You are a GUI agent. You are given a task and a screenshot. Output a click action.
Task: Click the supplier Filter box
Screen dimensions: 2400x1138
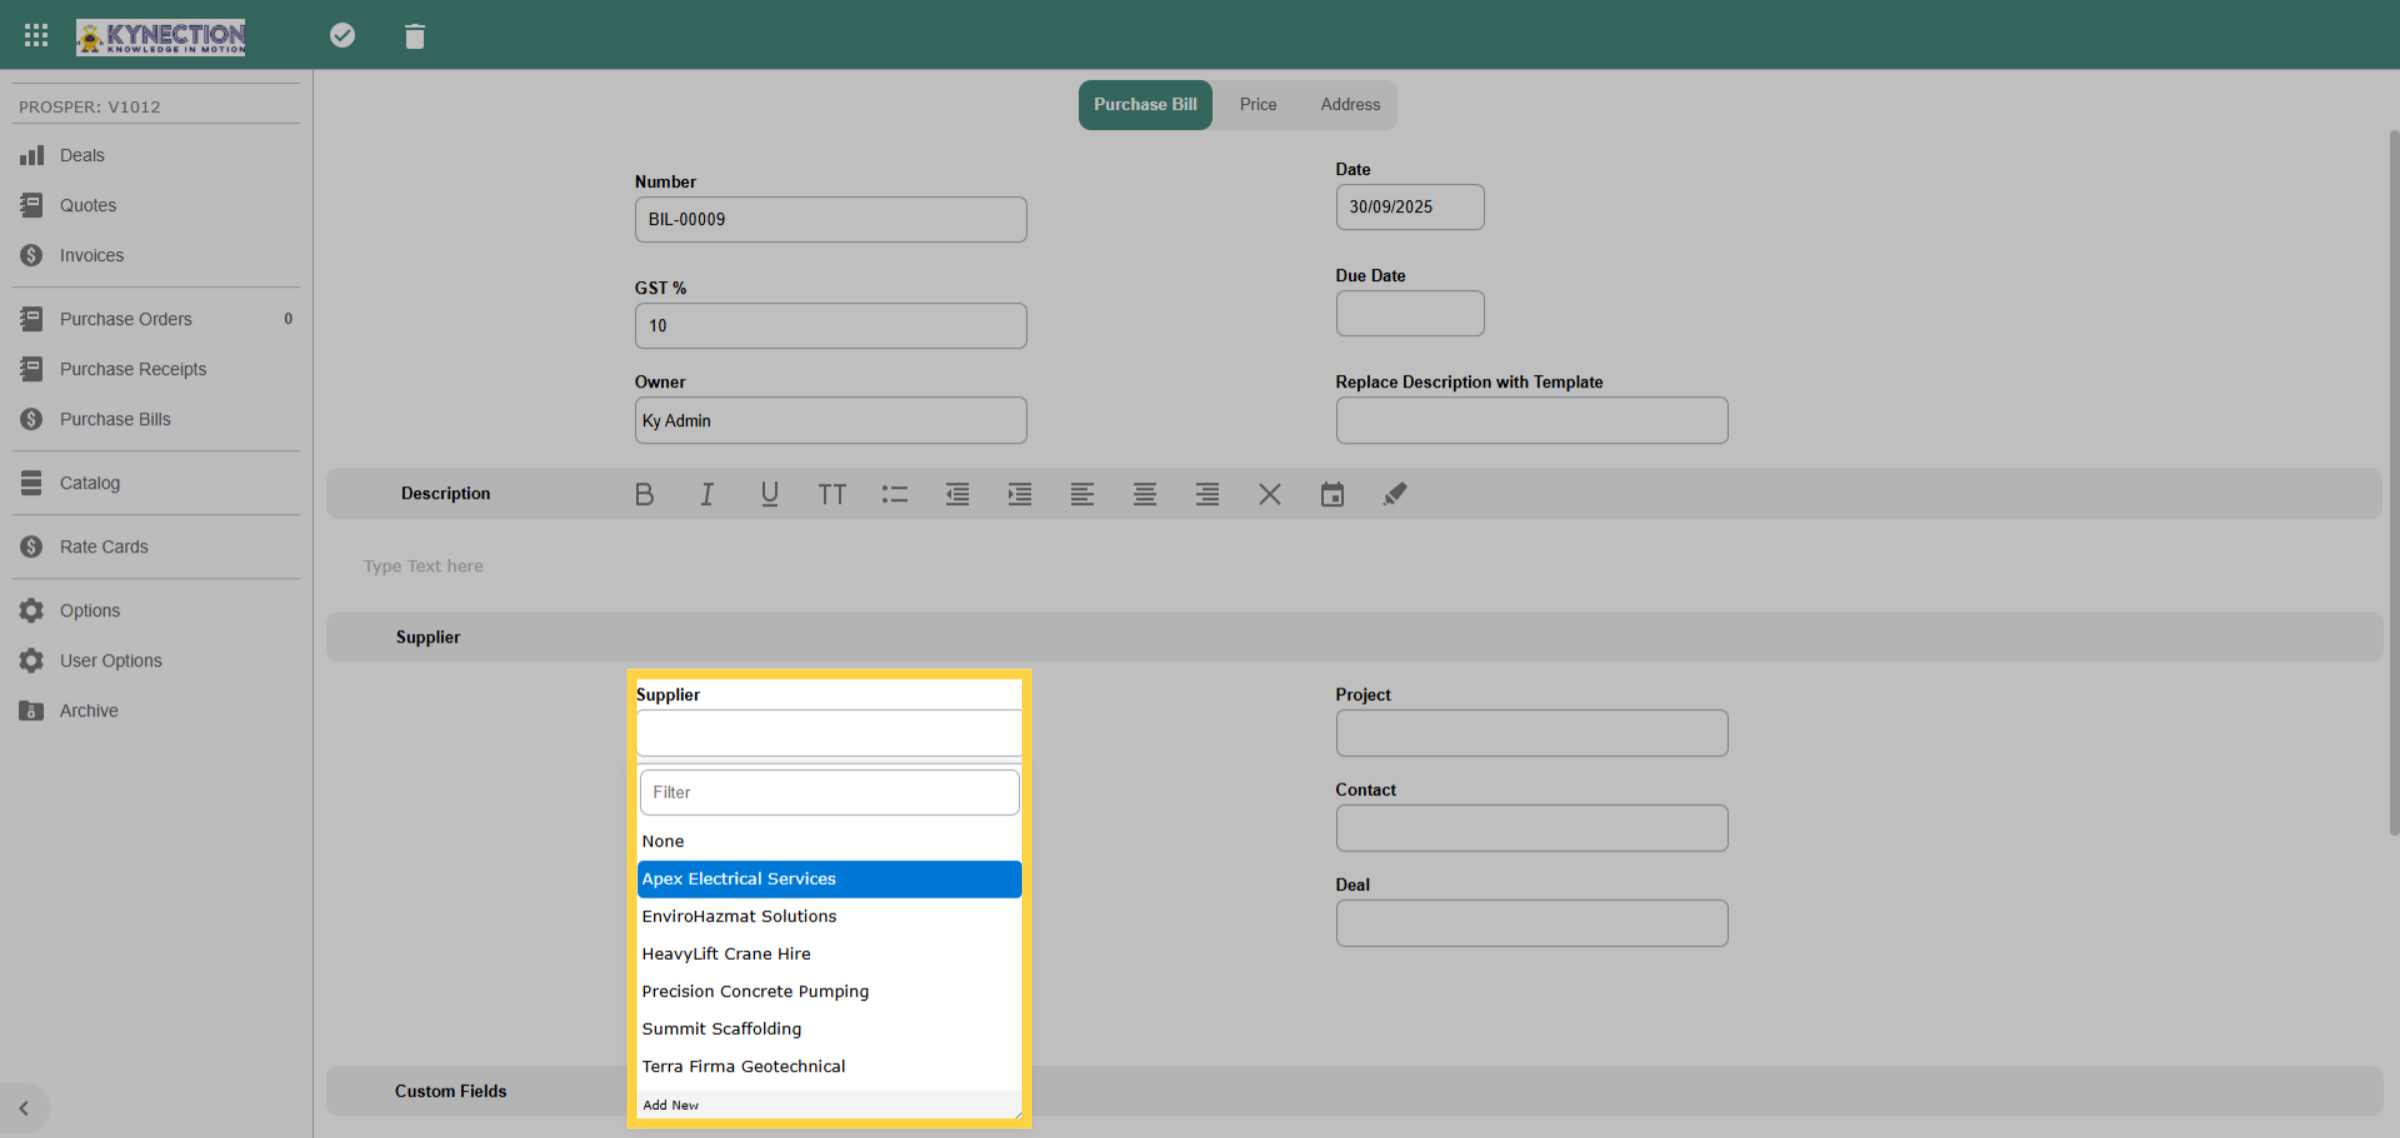830,792
